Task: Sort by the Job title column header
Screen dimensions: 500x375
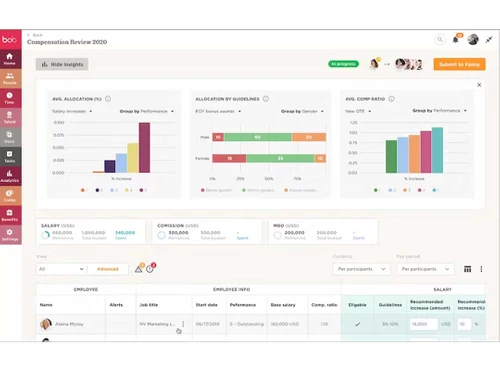Action: pyautogui.click(x=149, y=305)
